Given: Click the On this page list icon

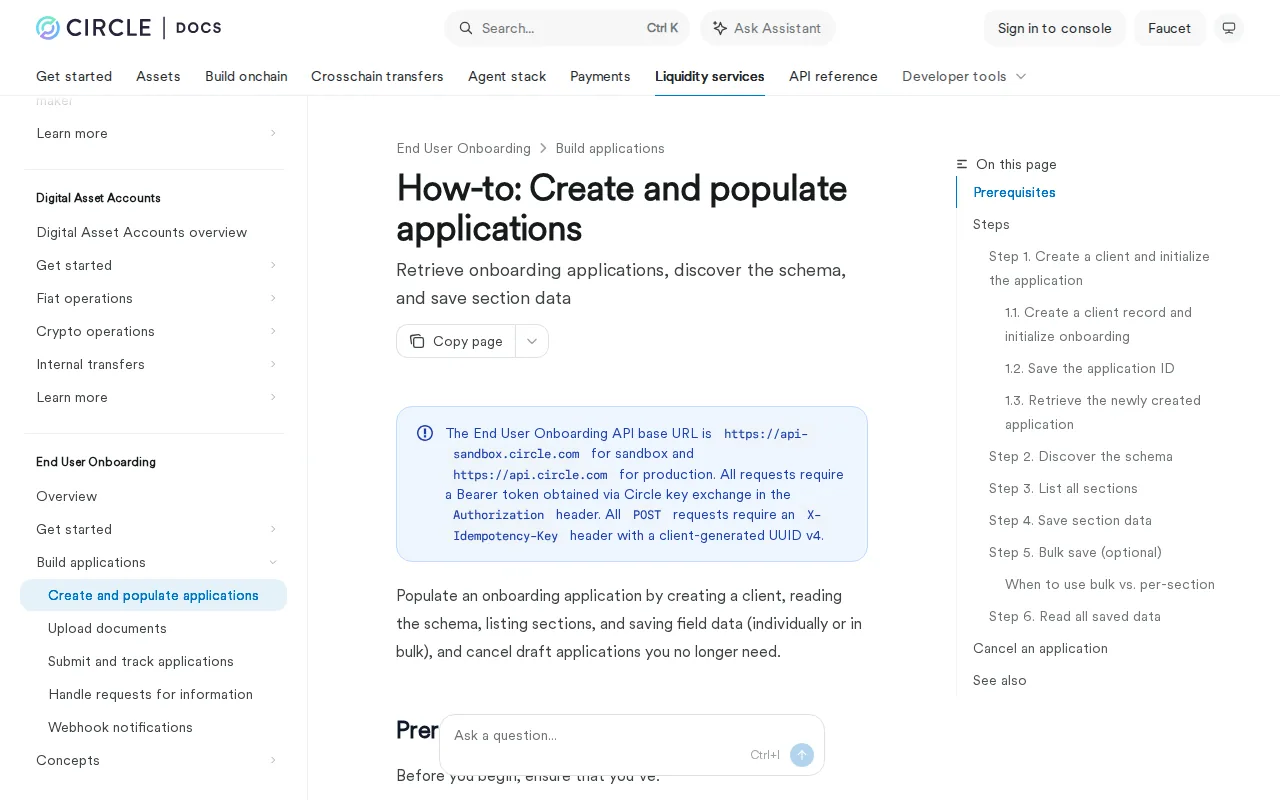Looking at the screenshot, I should point(962,164).
